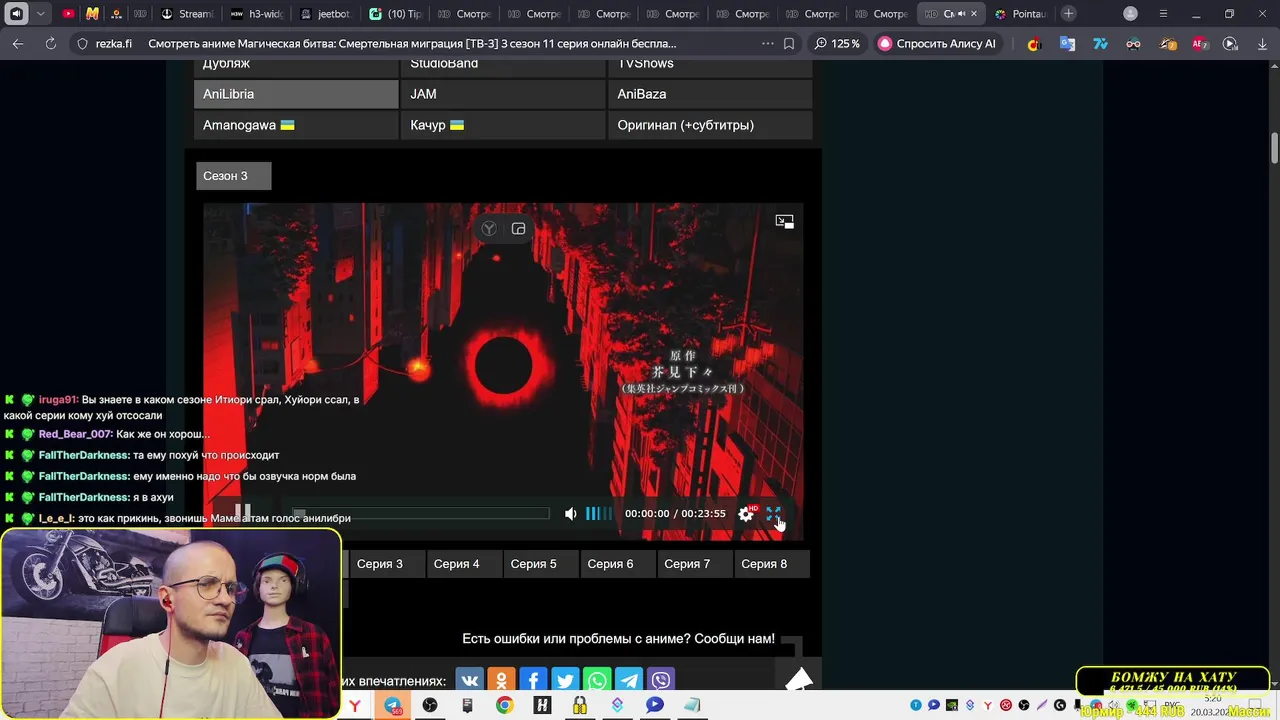Reload the rezka.fi page
This screenshot has height=720, width=1280.
click(51, 44)
